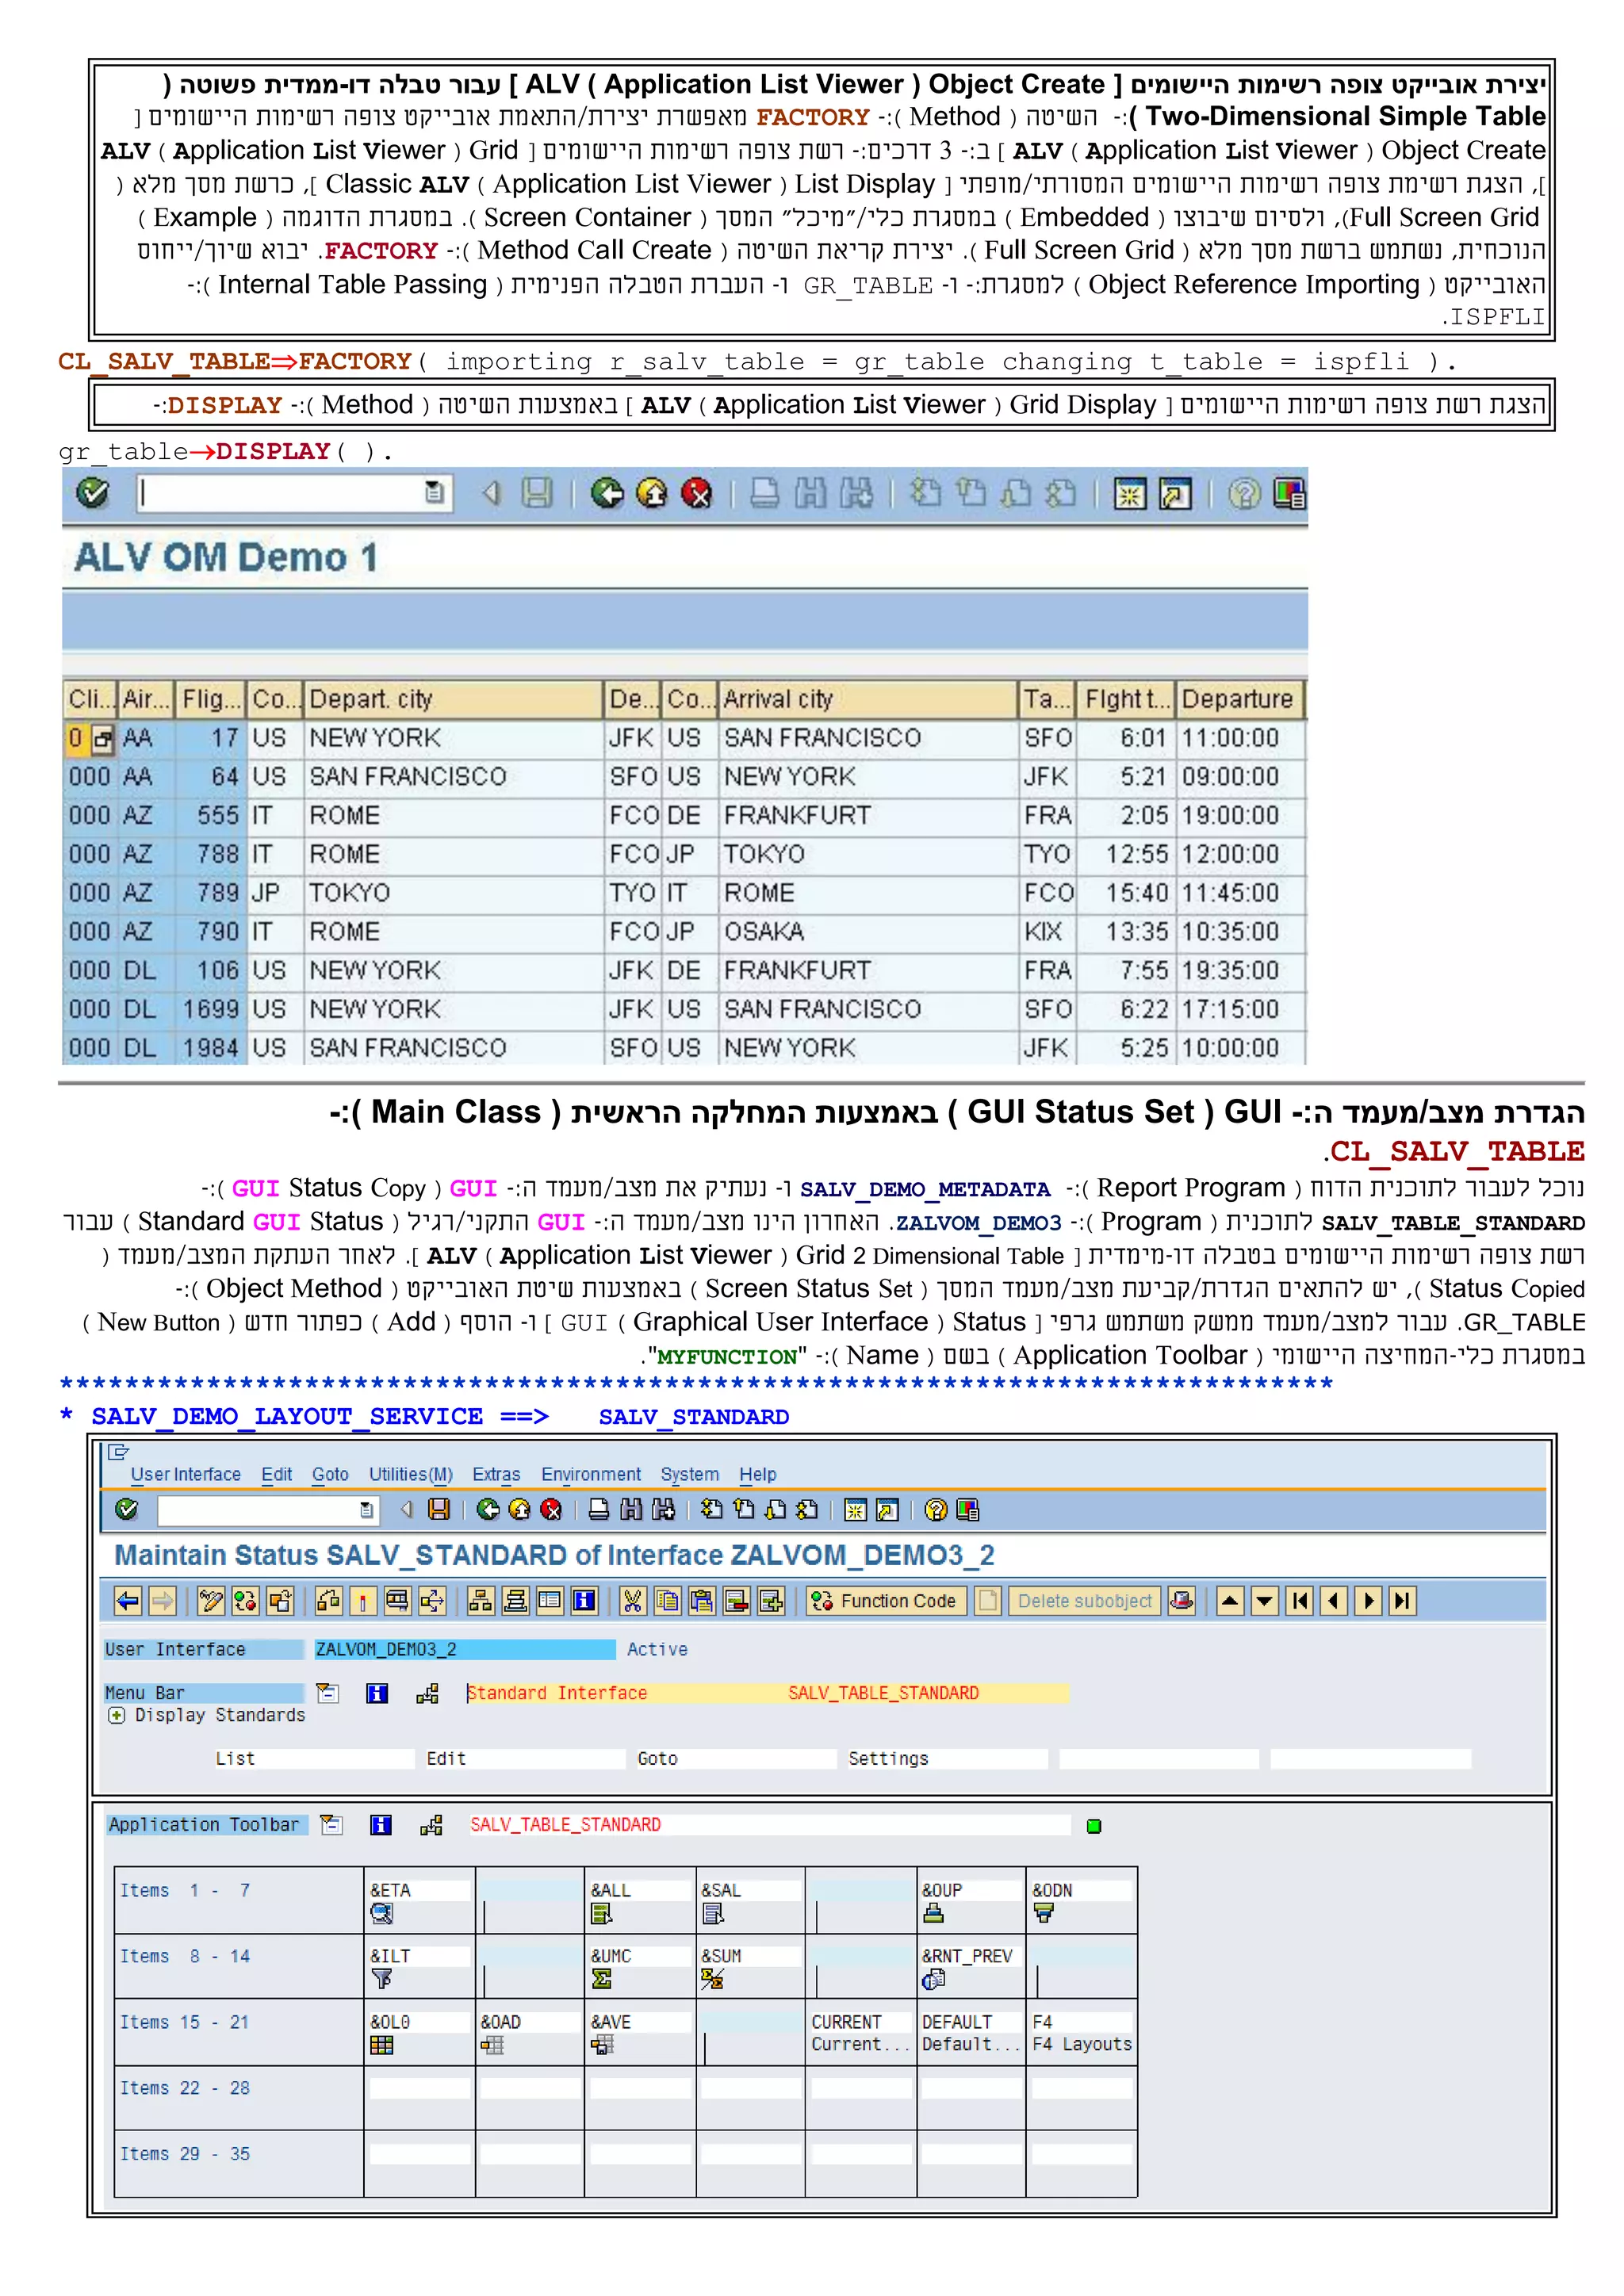1624x2296 pixels.
Task: Open the command field dropdown in lower window
Action: coord(367,1510)
